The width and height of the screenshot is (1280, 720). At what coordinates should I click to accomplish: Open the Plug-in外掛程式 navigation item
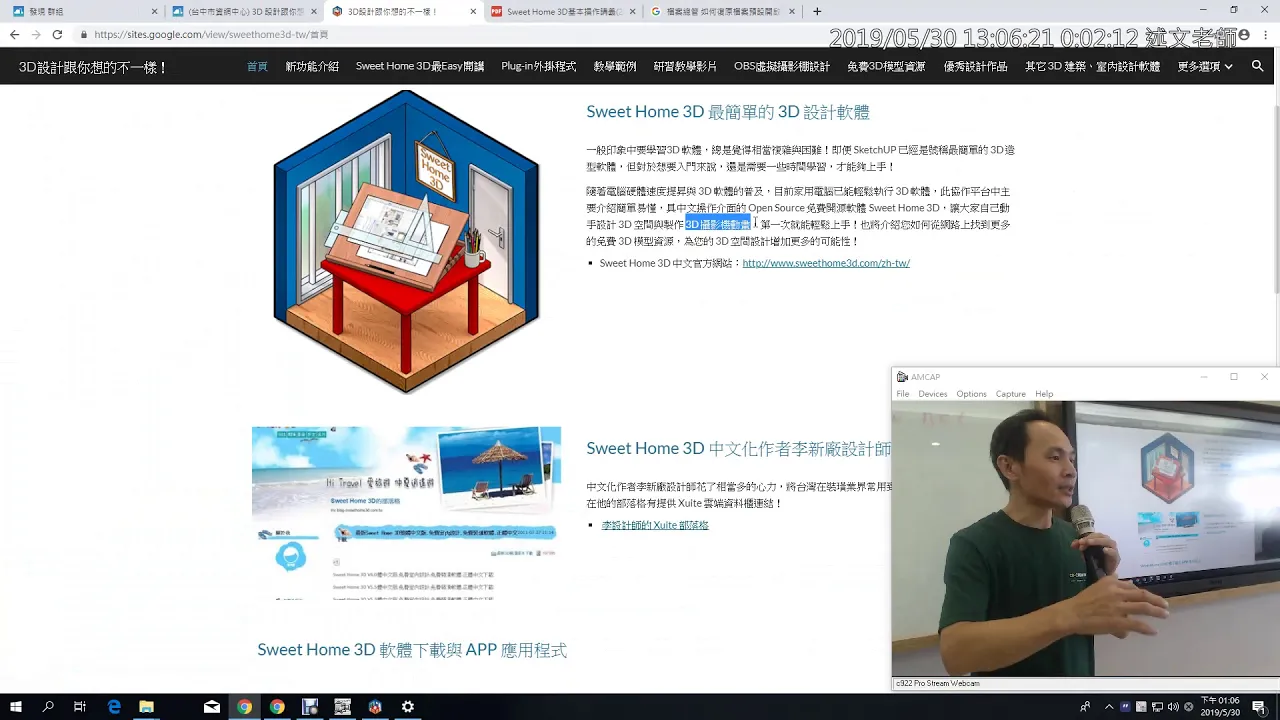539,67
